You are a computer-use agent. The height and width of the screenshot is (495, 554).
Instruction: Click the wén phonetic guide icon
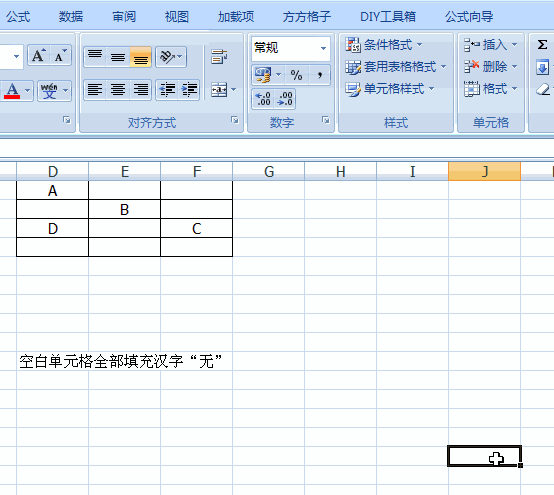(x=49, y=91)
